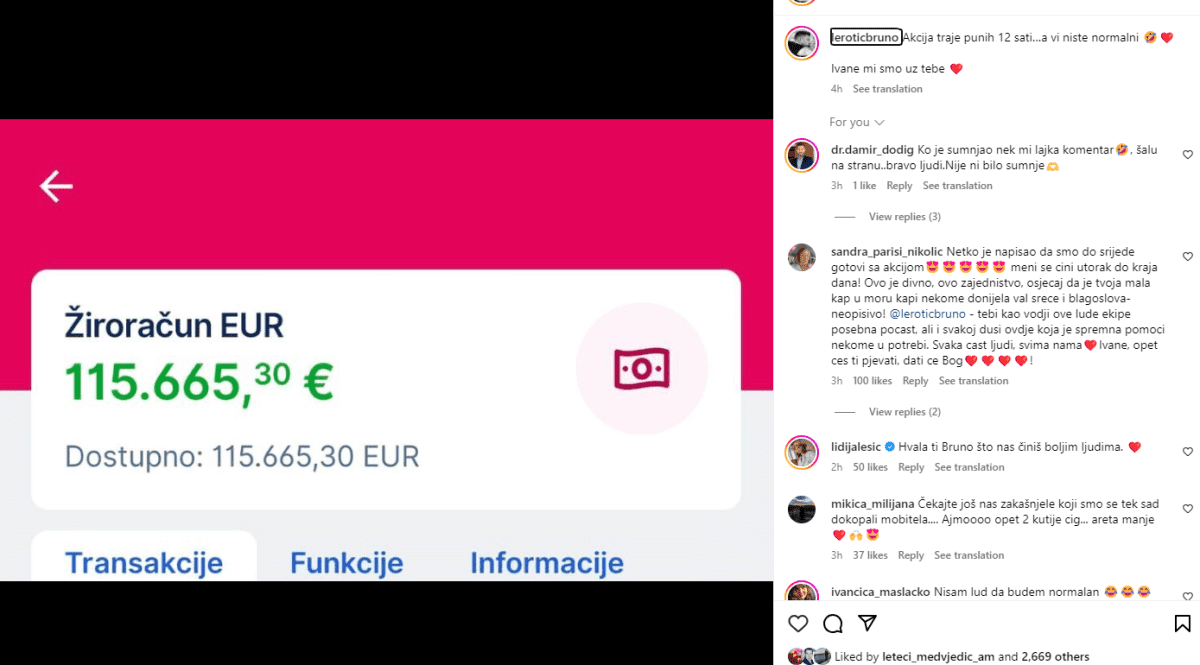Open the comment bubble icon
This screenshot has width=1200, height=665.
point(833,624)
